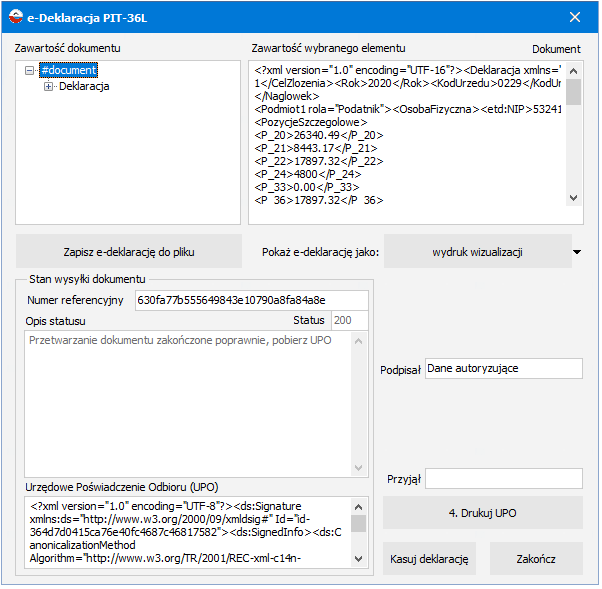This screenshot has width=602, height=589.
Task: Click the wydruk wizualizacji button
Action: (x=478, y=252)
